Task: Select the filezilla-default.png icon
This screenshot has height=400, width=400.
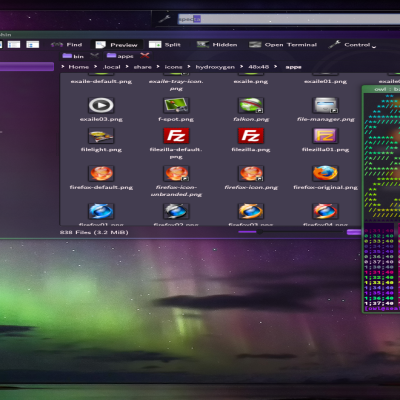Action: click(176, 136)
